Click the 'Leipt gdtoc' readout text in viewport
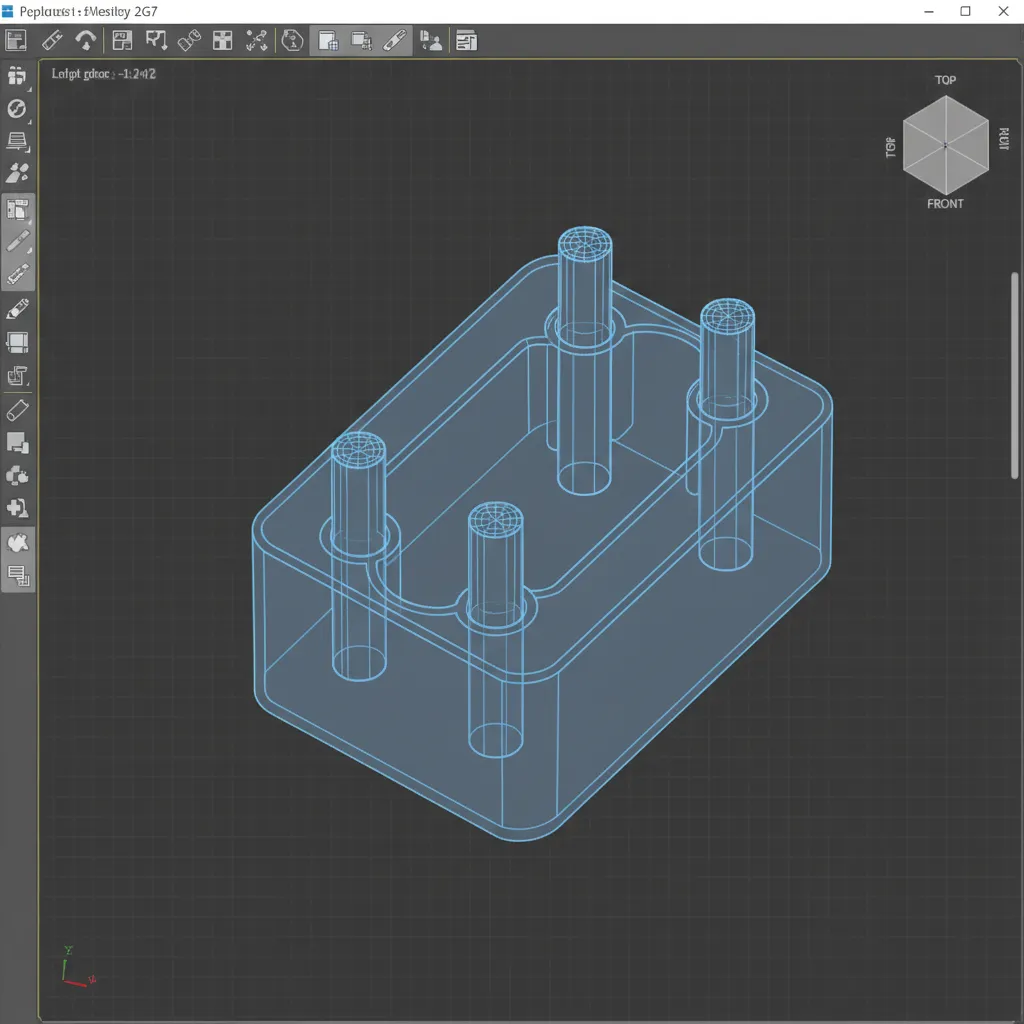The image size is (1024, 1024). tap(104, 74)
